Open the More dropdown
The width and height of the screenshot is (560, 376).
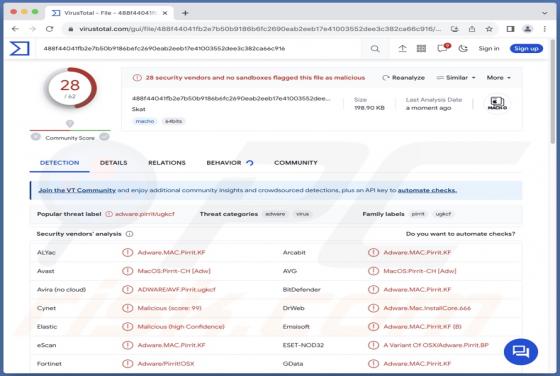499,77
